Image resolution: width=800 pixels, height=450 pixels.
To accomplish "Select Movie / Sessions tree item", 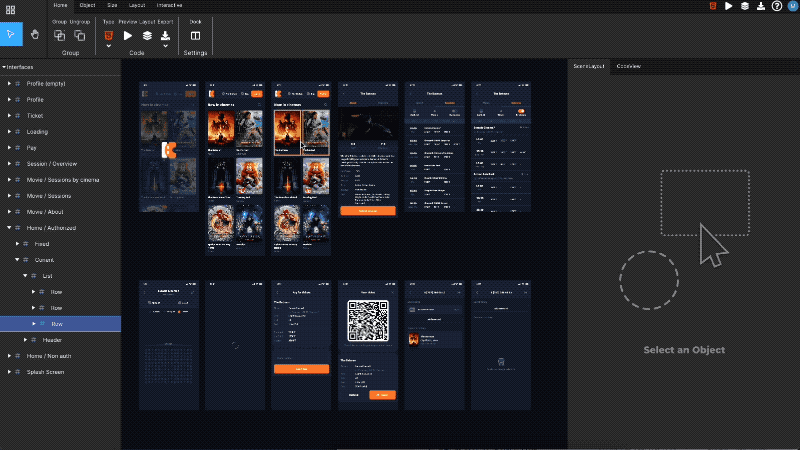I will point(49,196).
